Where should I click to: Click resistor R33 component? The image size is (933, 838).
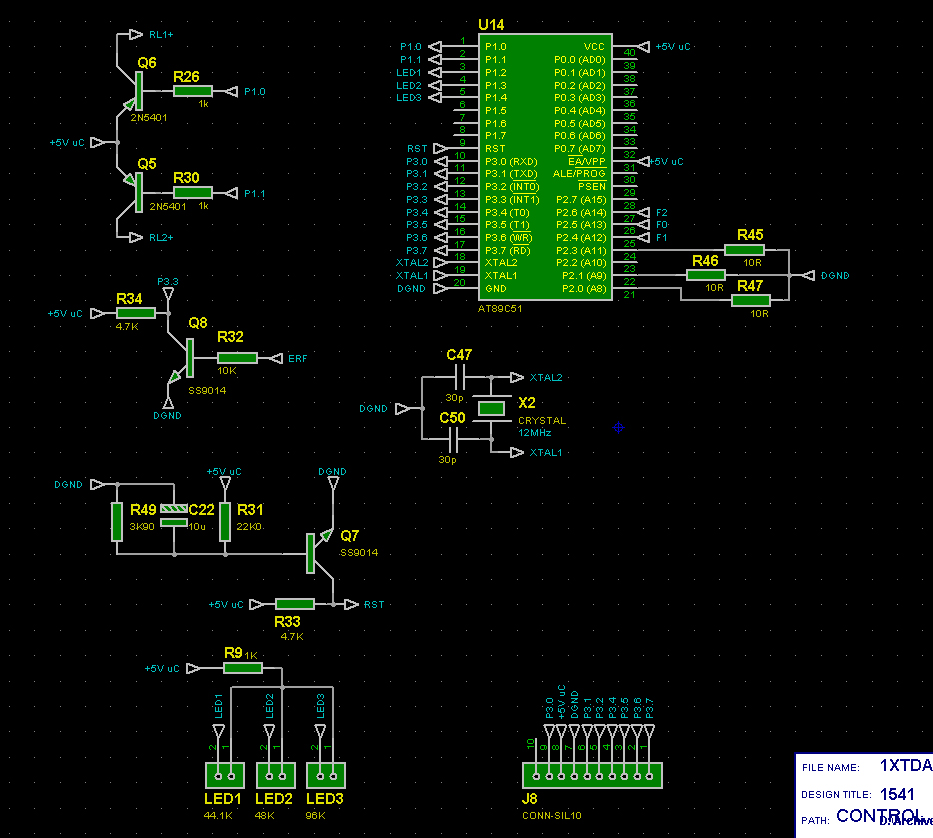tap(295, 604)
